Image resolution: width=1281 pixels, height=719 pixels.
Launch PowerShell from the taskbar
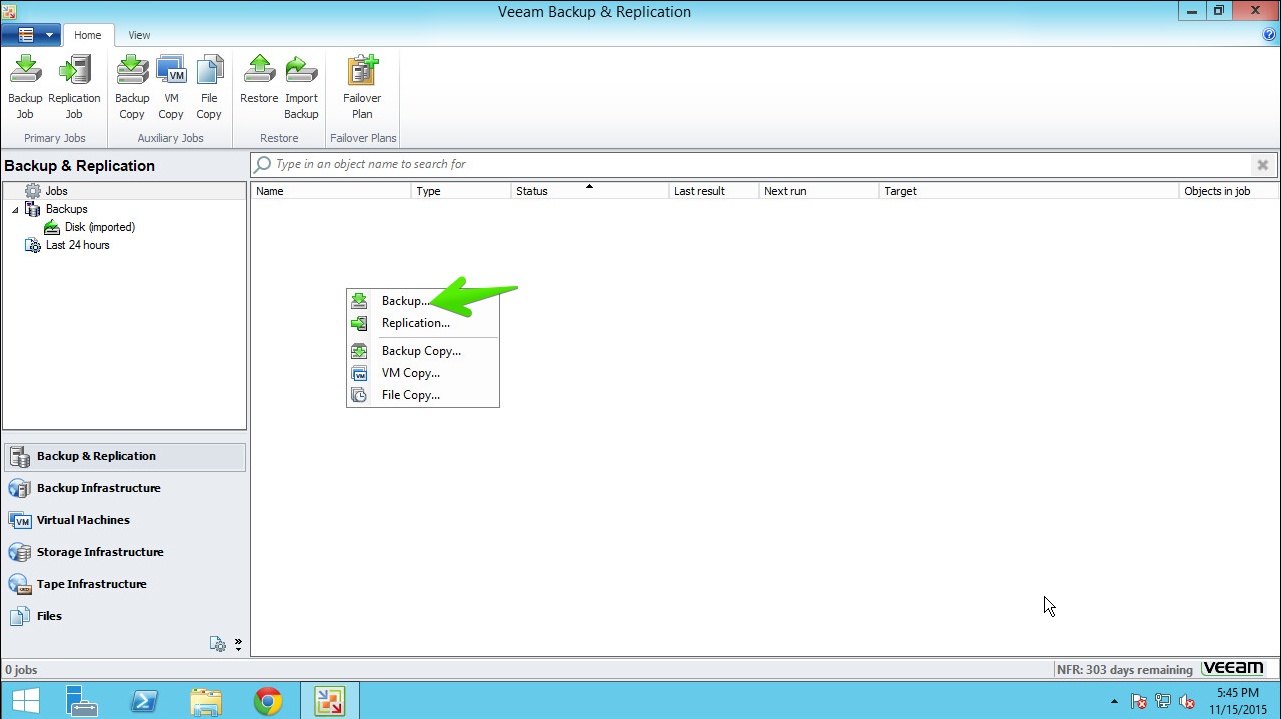pos(144,700)
